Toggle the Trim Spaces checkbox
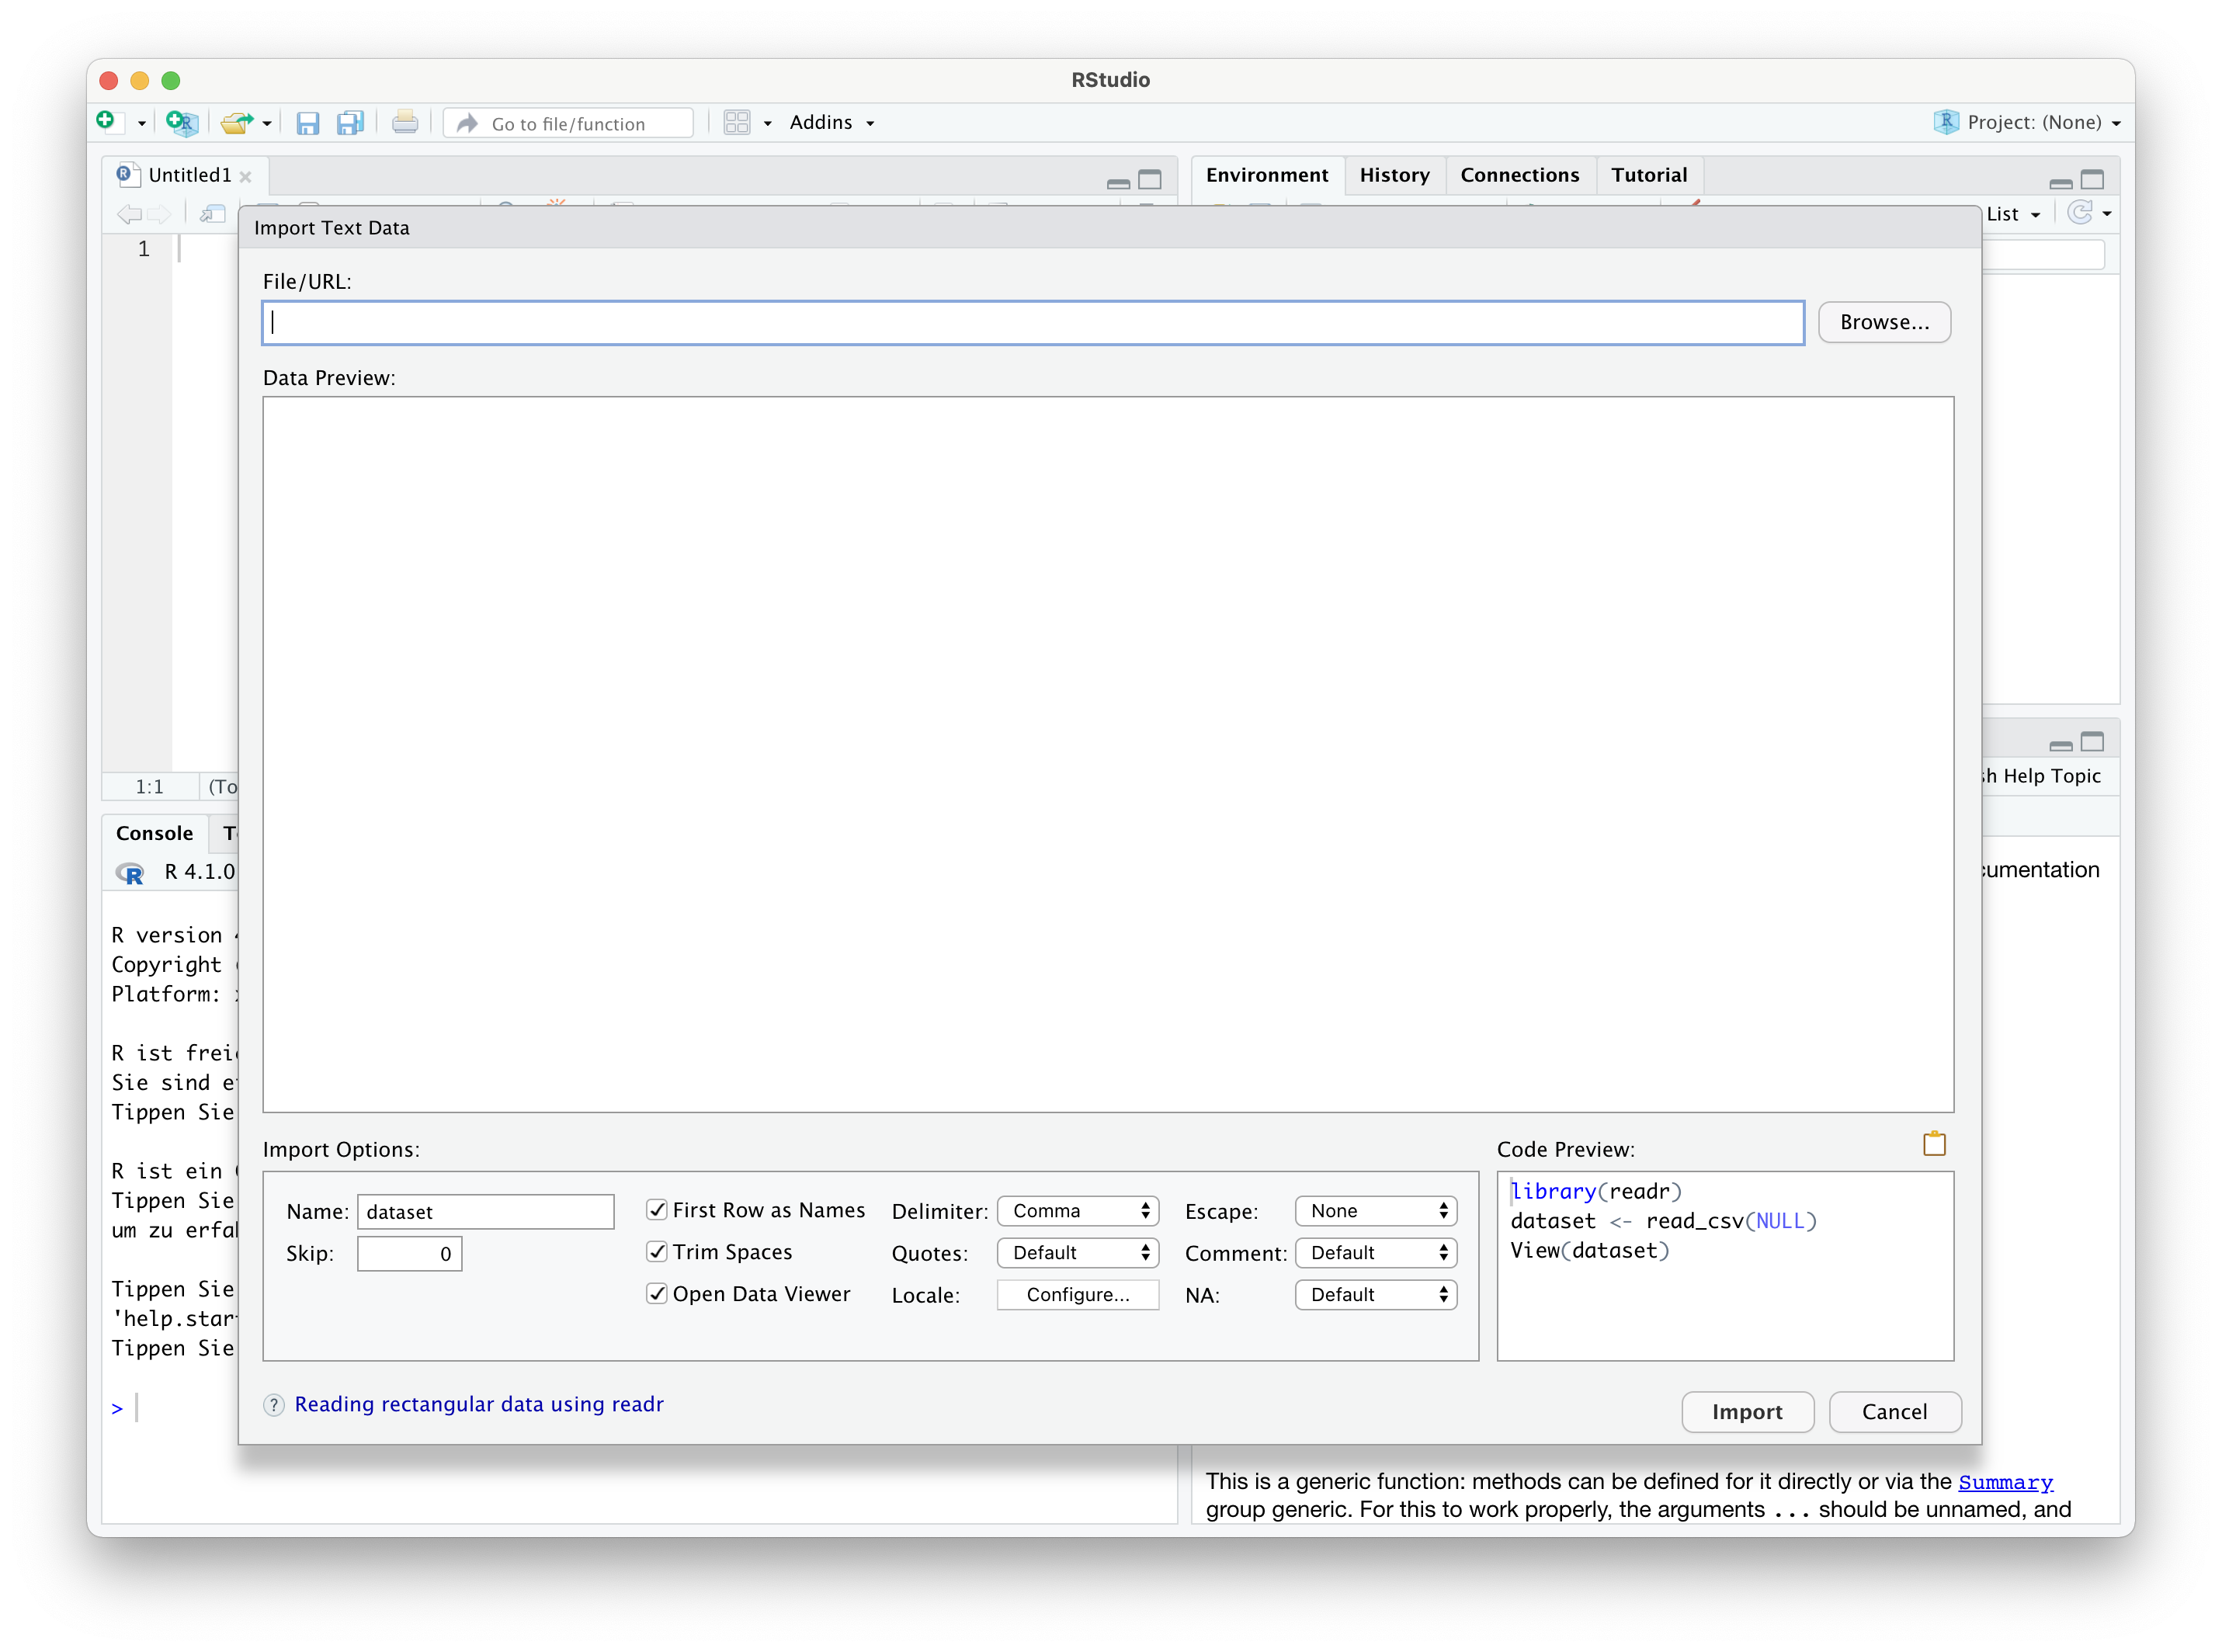2222x1652 pixels. coord(657,1252)
